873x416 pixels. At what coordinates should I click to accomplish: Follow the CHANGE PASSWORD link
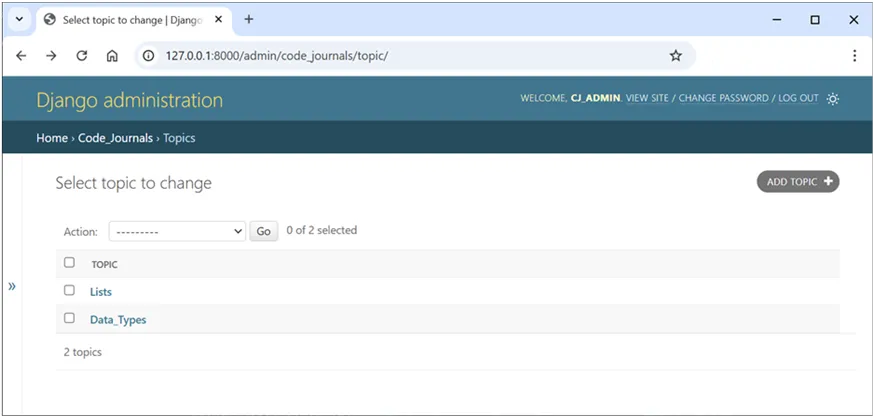click(723, 98)
